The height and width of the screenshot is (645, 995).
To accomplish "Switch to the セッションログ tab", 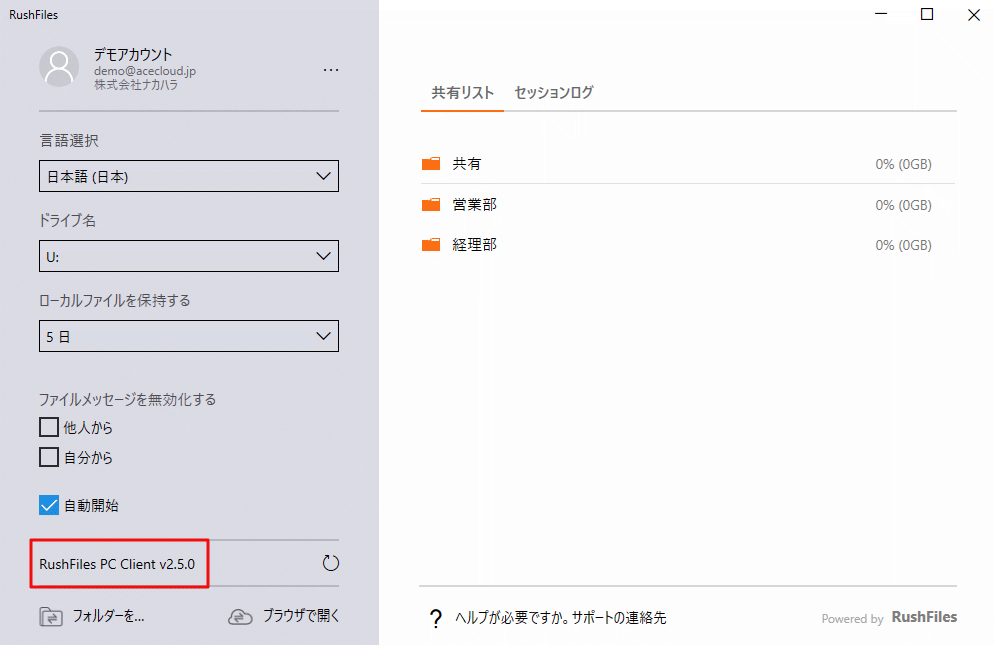I will point(554,93).
